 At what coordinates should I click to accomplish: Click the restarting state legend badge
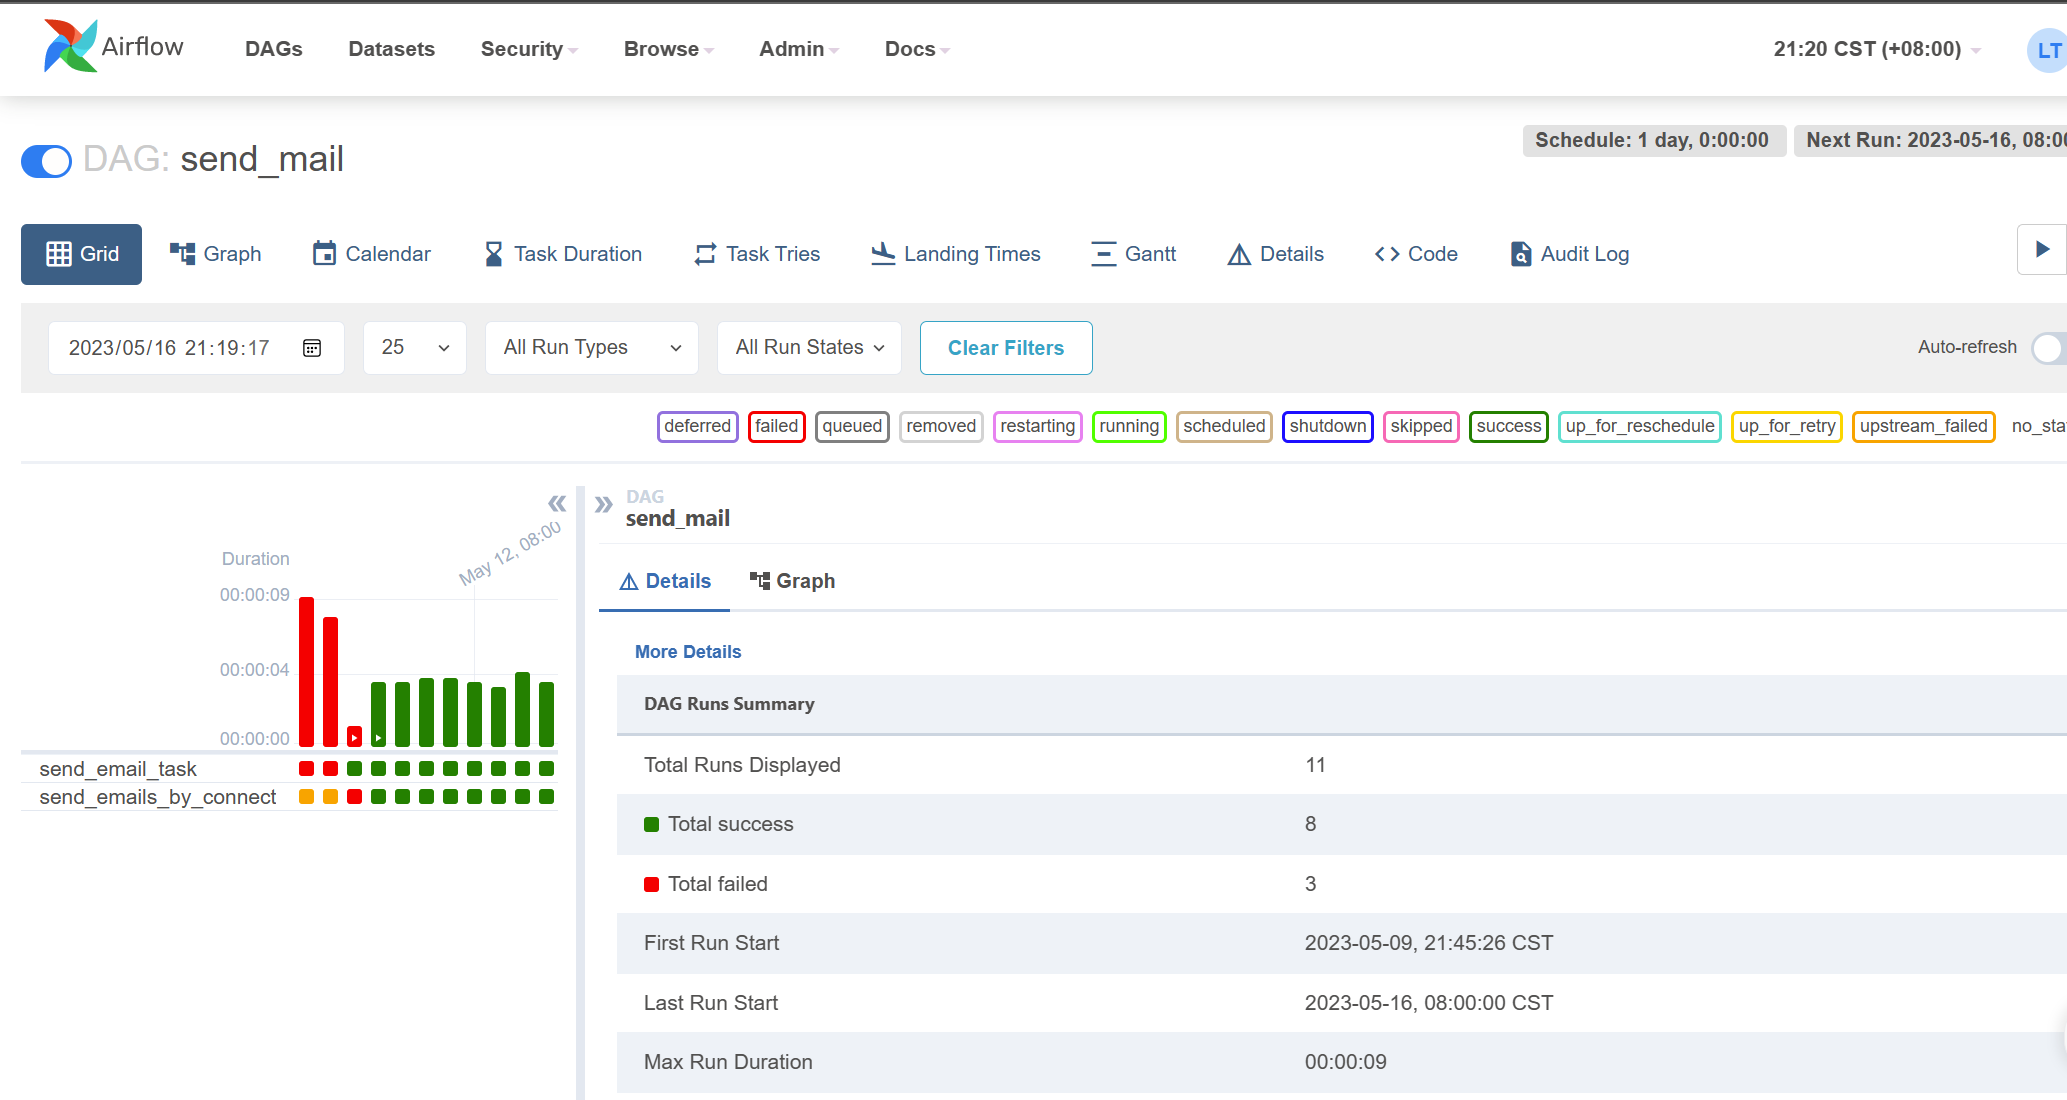click(x=1038, y=426)
